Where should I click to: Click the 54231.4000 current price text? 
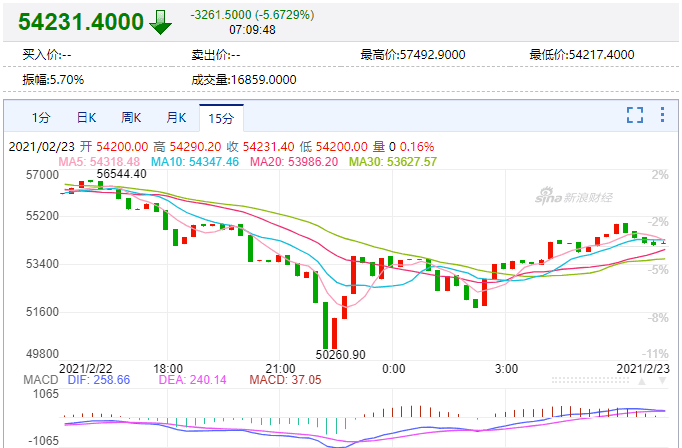81,22
